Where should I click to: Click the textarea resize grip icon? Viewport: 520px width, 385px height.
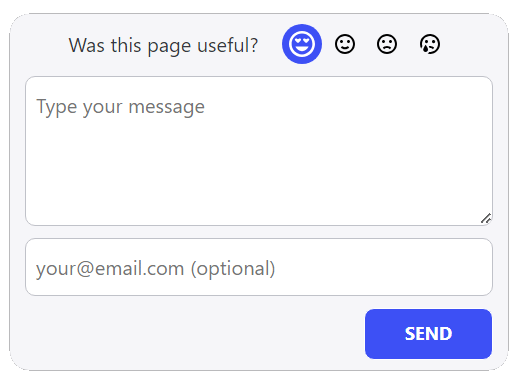pyautogui.click(x=486, y=219)
